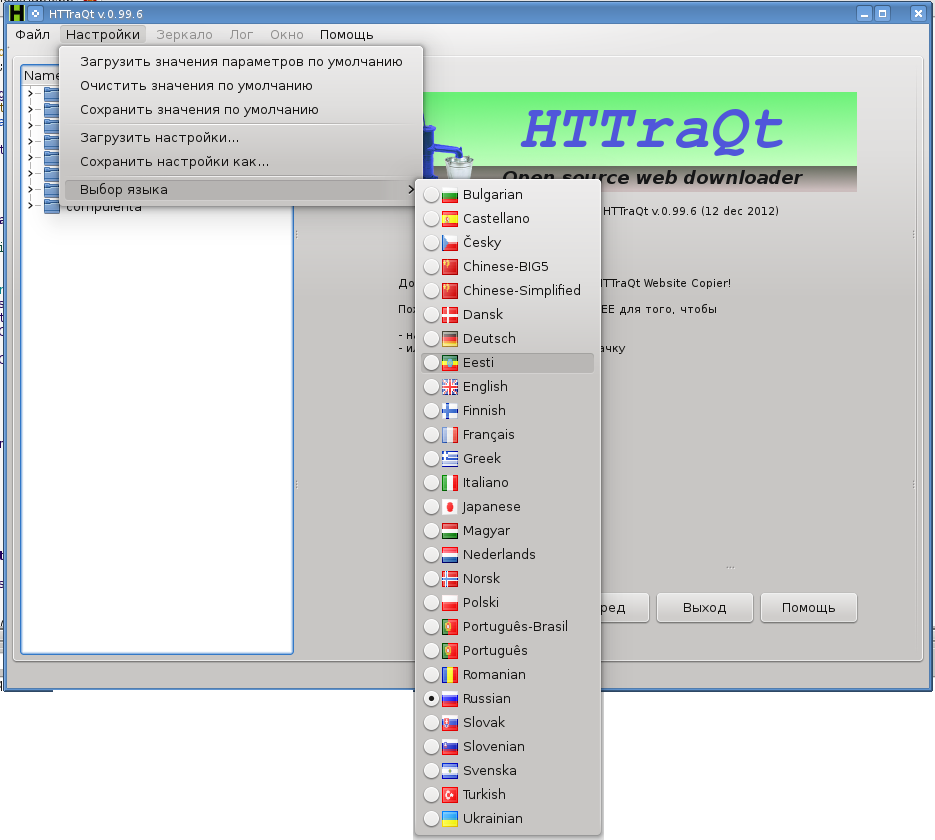Image resolution: width=935 pixels, height=840 pixels.
Task: Click the Finnish flag icon
Action: [450, 411]
